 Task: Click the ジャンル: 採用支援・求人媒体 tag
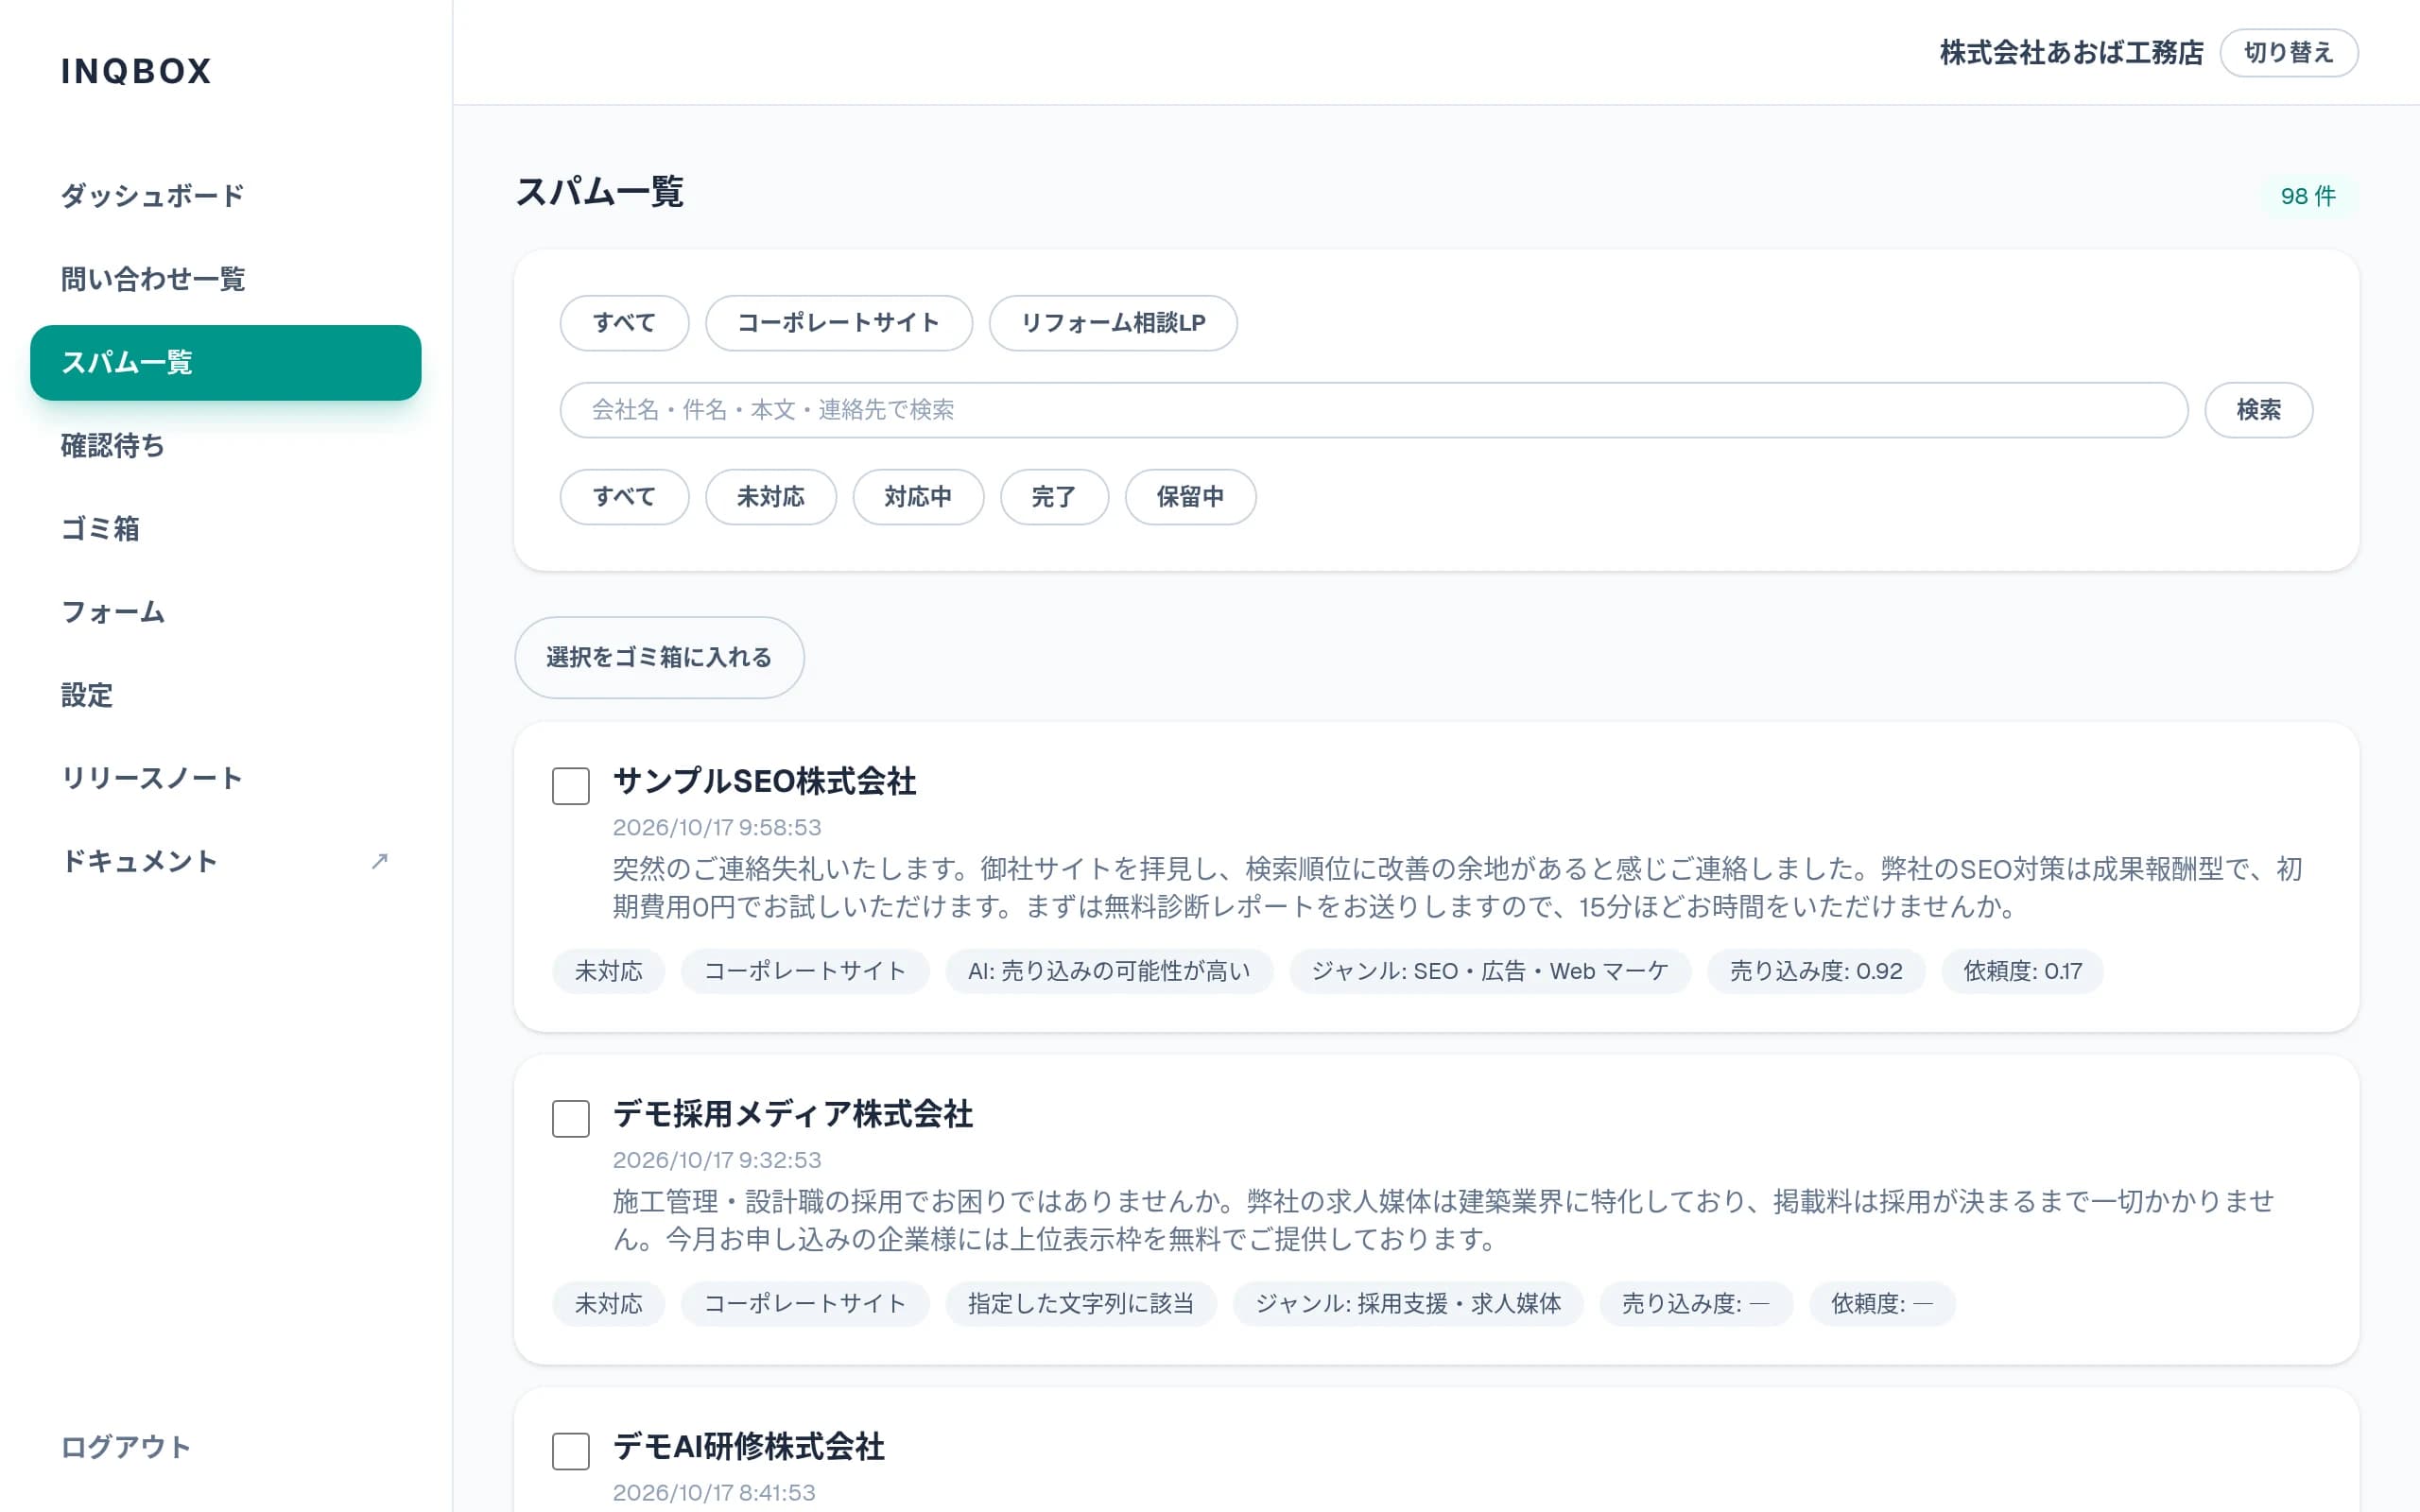[x=1408, y=1304]
